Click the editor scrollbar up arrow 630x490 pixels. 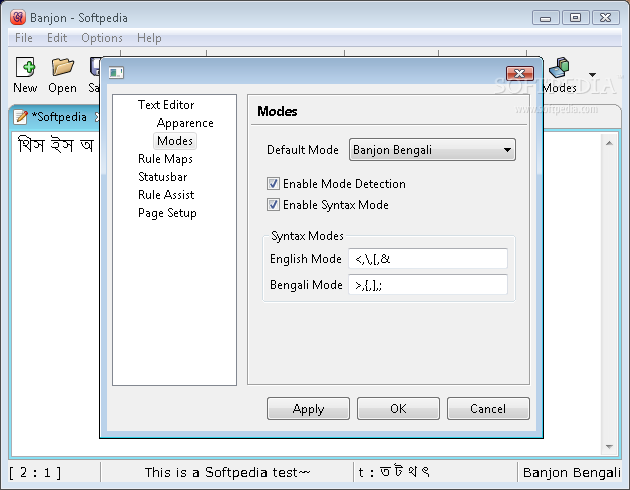[x=609, y=143]
